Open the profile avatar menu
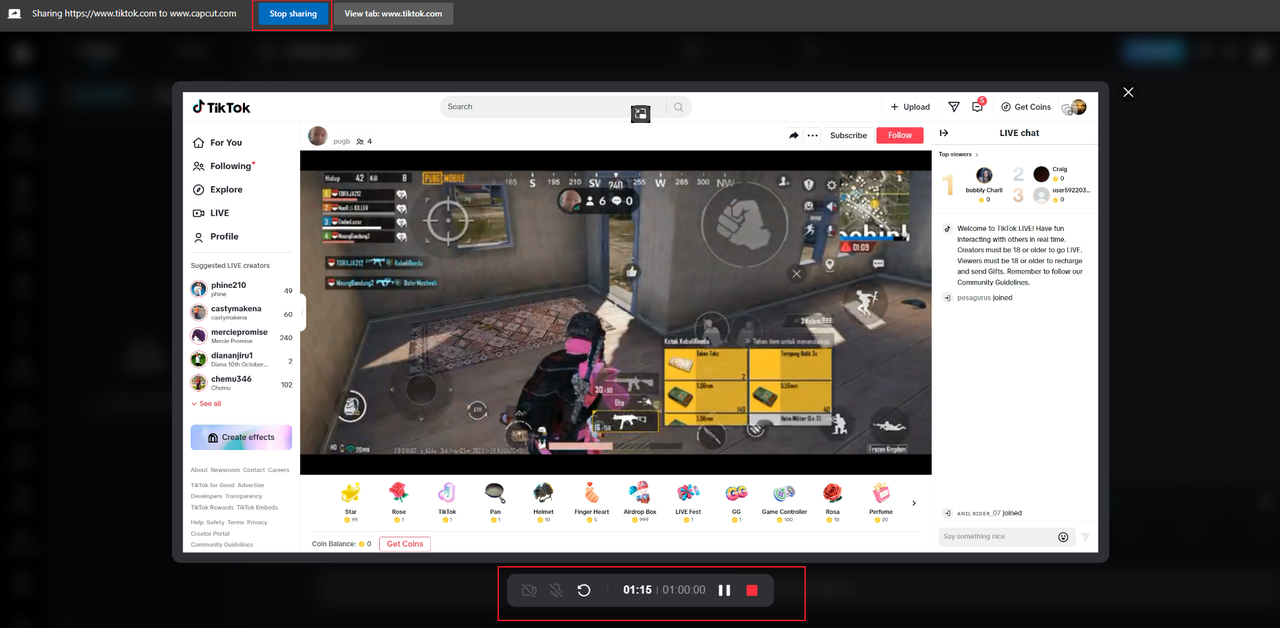The height and width of the screenshot is (628, 1280). click(x=1077, y=107)
